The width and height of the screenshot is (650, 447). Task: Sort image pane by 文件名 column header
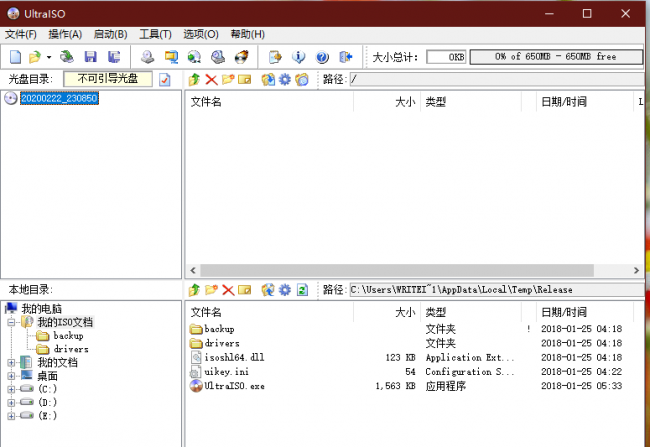[269, 102]
